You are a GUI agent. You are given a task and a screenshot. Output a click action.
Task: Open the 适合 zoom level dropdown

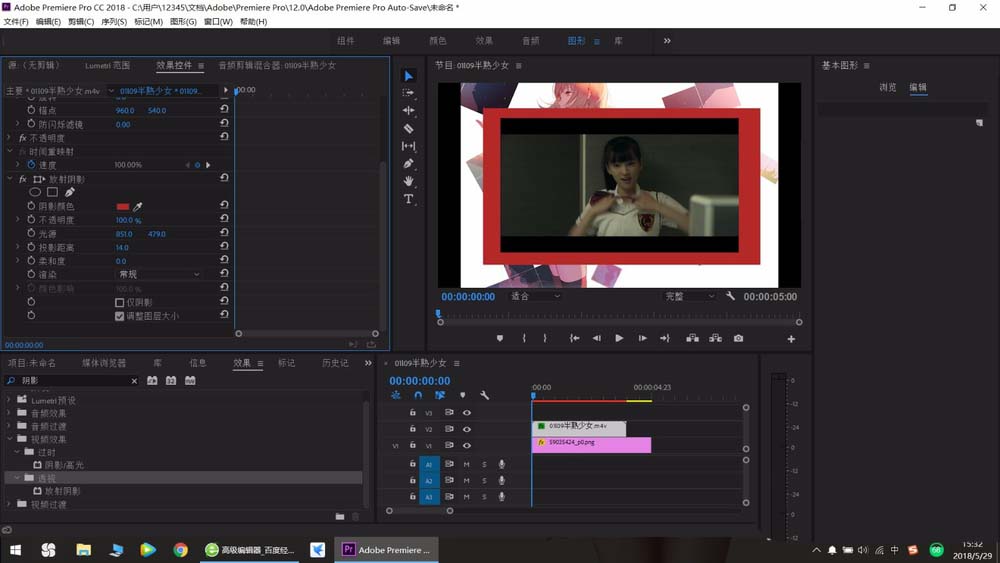pos(536,296)
